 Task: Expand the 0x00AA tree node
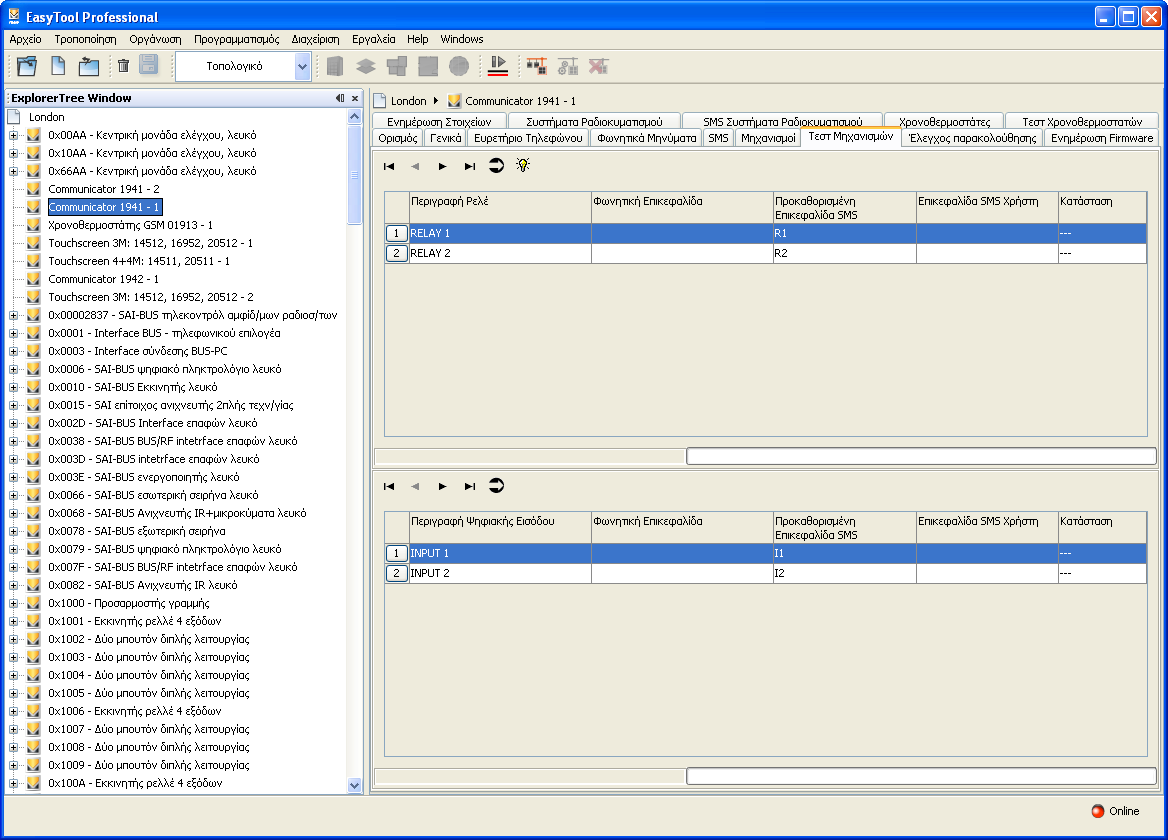(13, 136)
